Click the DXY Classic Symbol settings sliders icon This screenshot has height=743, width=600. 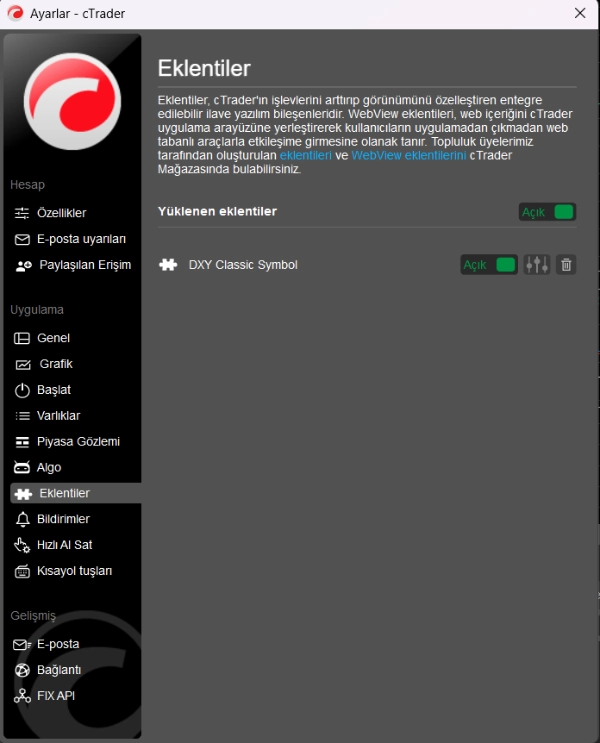coord(537,265)
